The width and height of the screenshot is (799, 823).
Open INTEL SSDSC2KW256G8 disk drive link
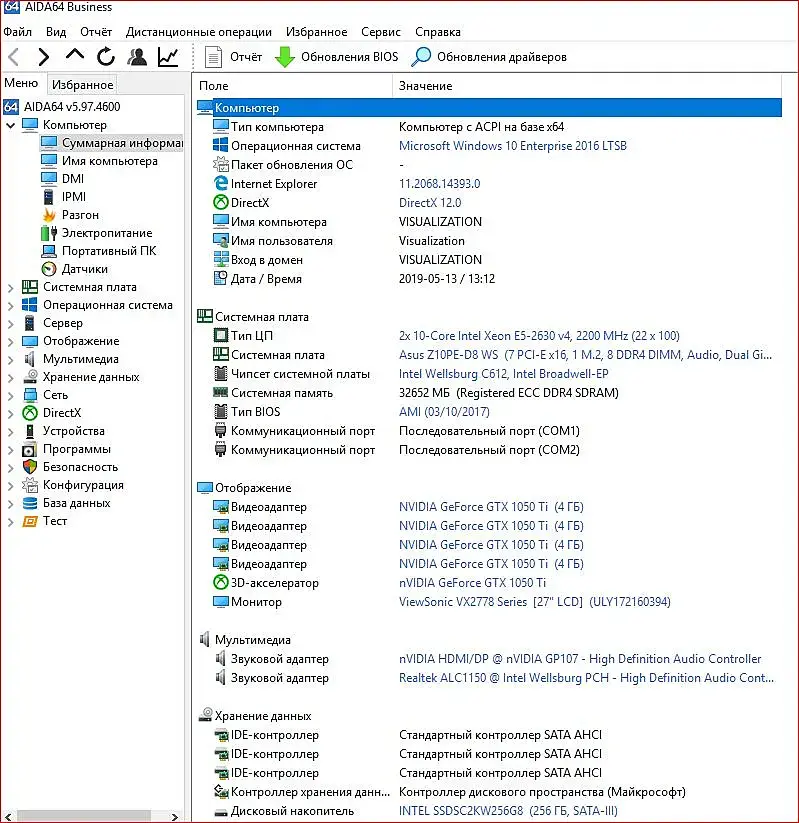point(508,811)
